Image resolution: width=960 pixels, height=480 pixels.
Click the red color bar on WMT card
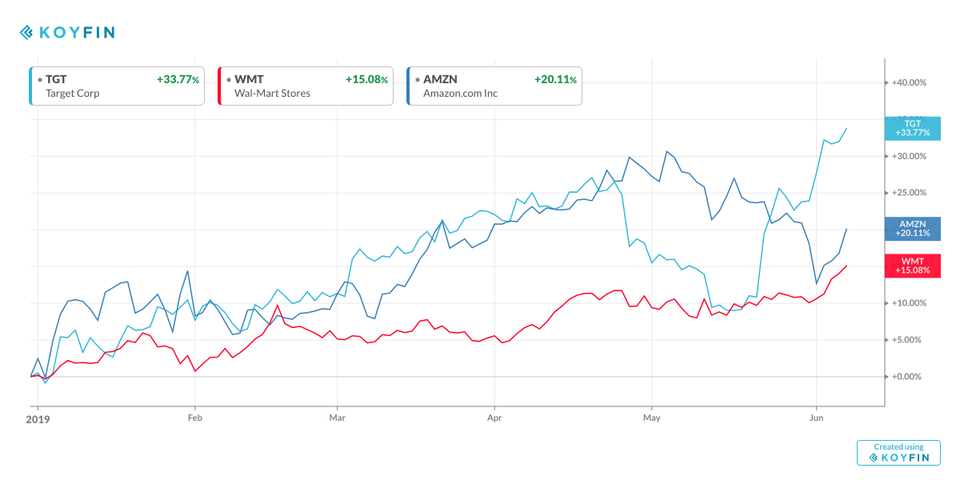[x=219, y=86]
